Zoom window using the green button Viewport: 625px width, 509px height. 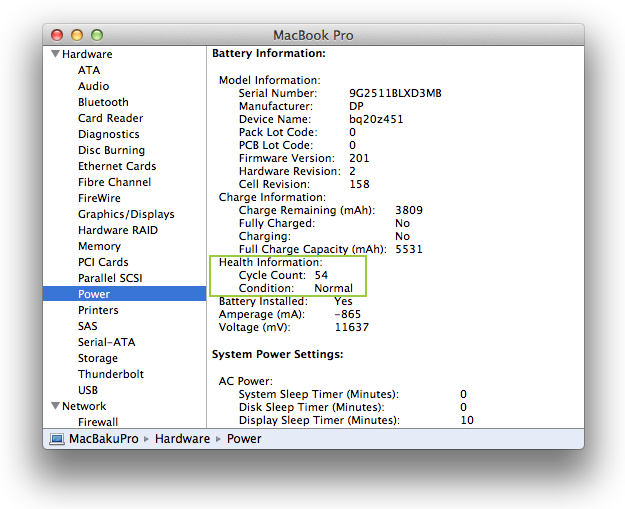(97, 35)
